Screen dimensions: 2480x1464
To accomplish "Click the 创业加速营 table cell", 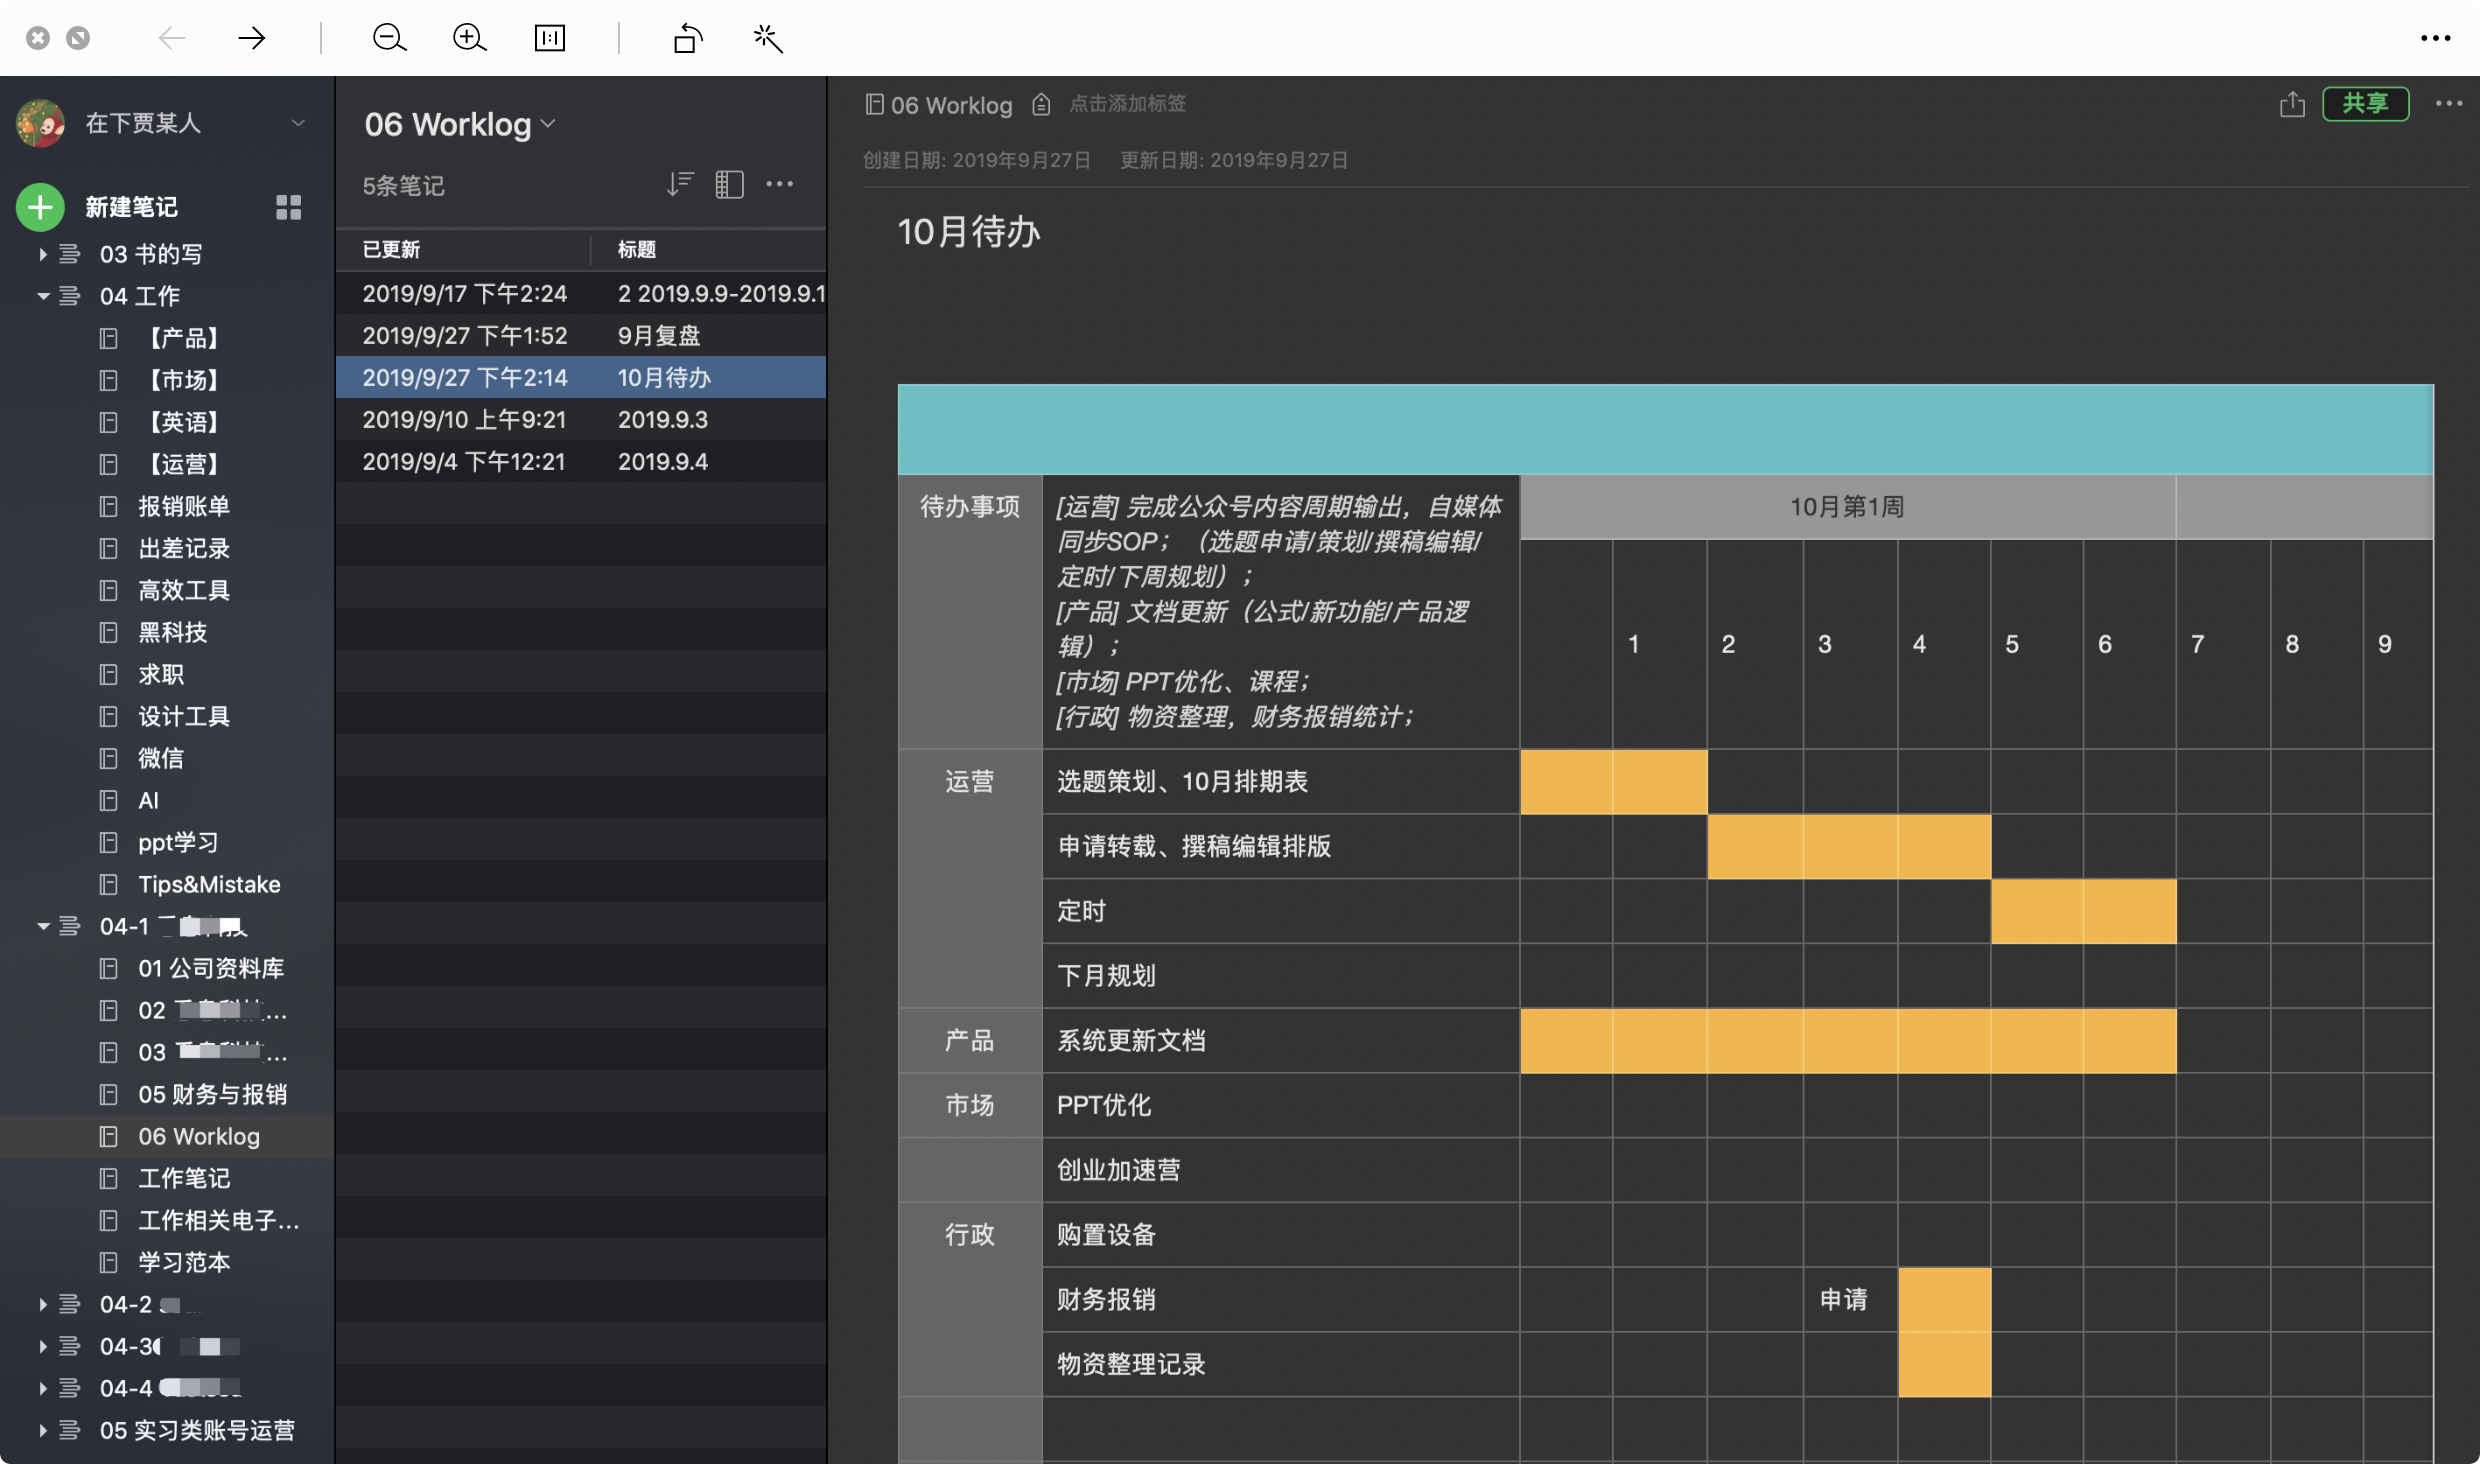I will tap(1281, 1170).
